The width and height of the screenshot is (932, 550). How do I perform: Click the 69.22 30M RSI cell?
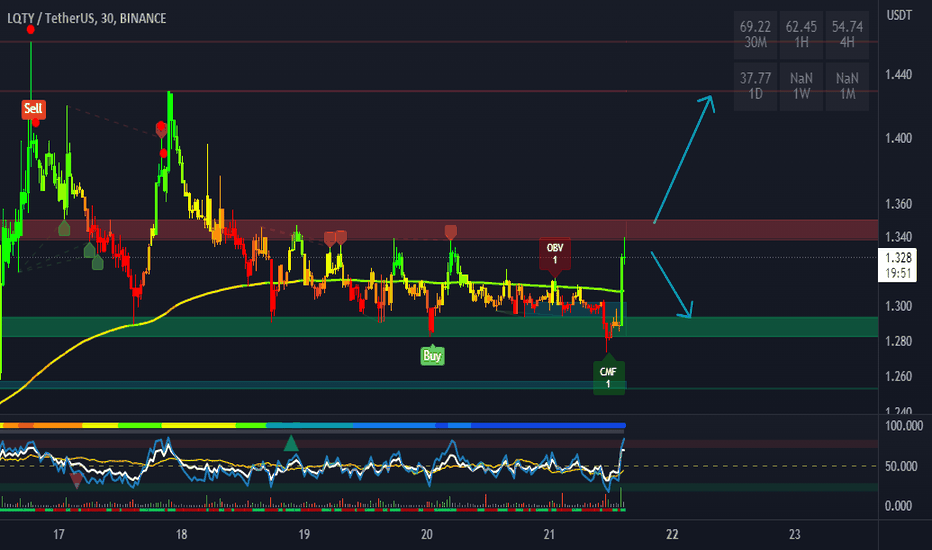coord(755,35)
